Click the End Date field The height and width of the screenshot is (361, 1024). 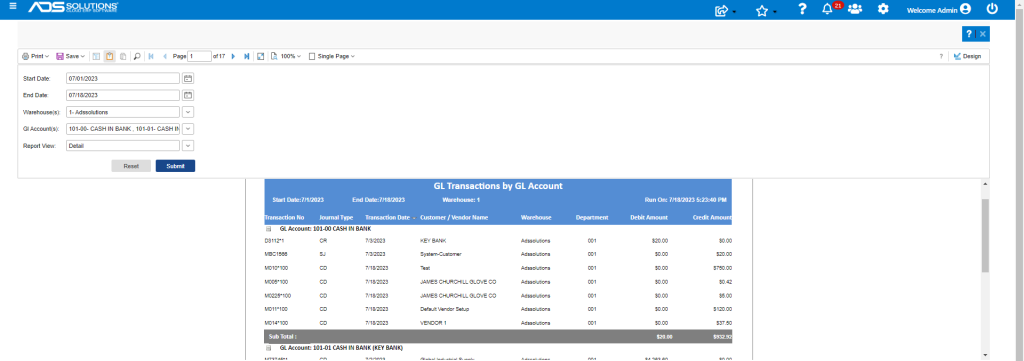click(x=123, y=95)
